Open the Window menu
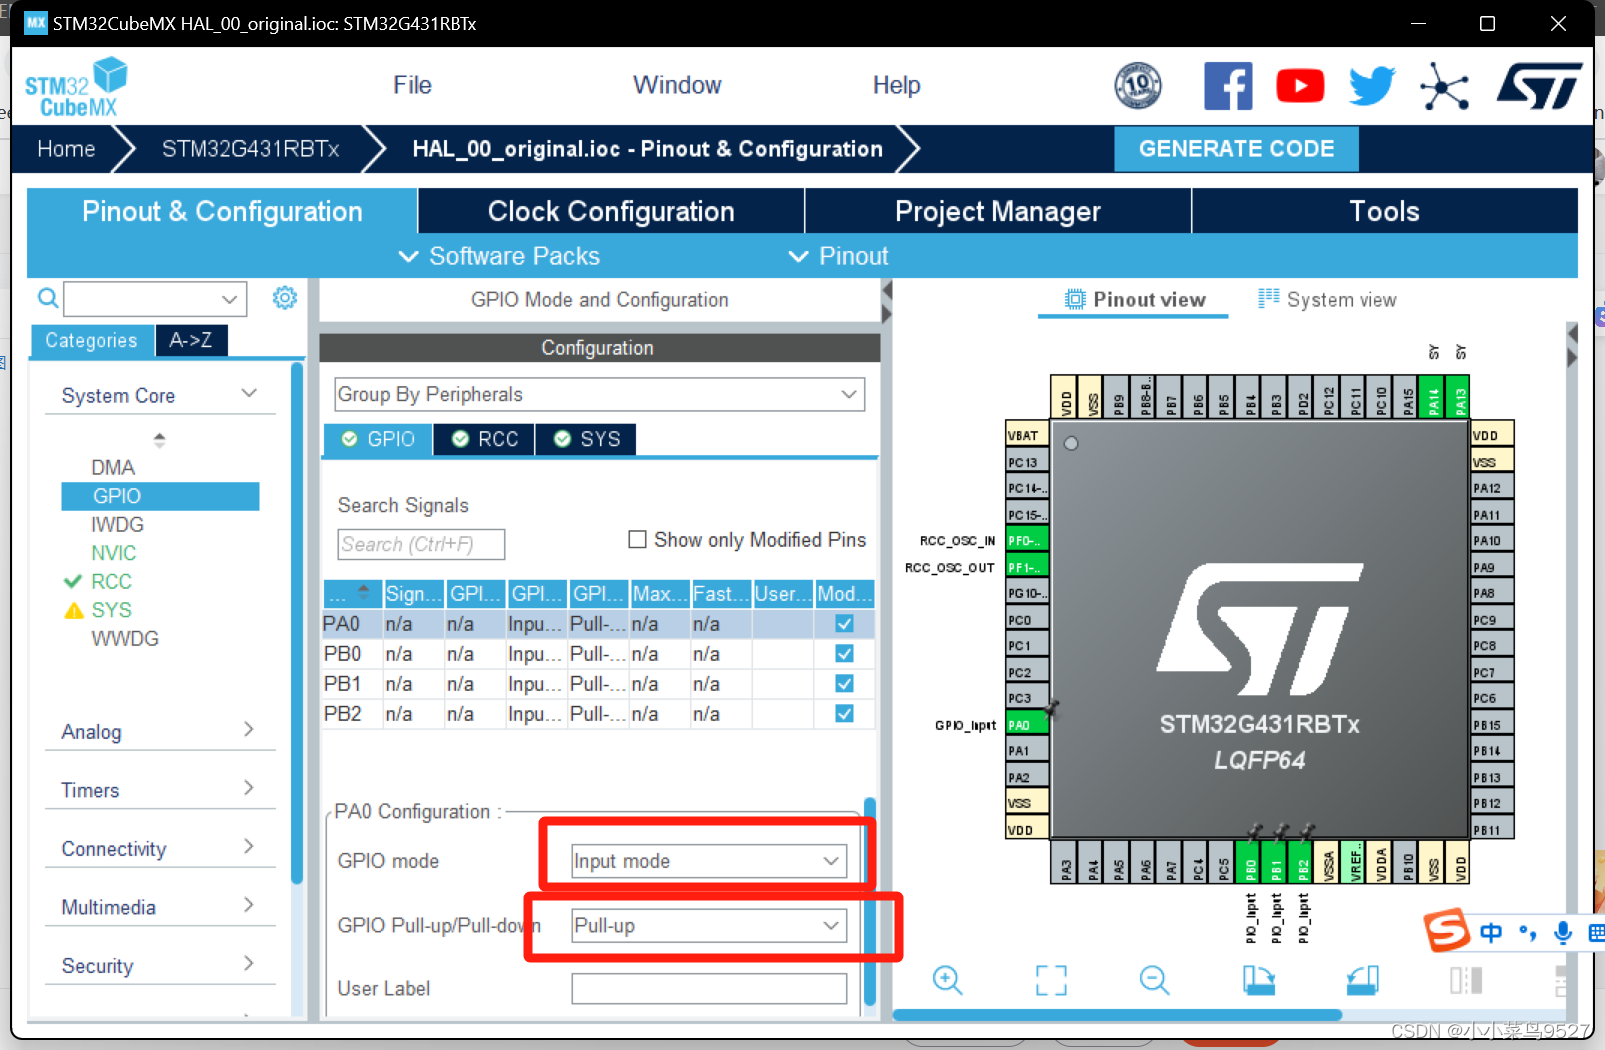 click(x=677, y=86)
